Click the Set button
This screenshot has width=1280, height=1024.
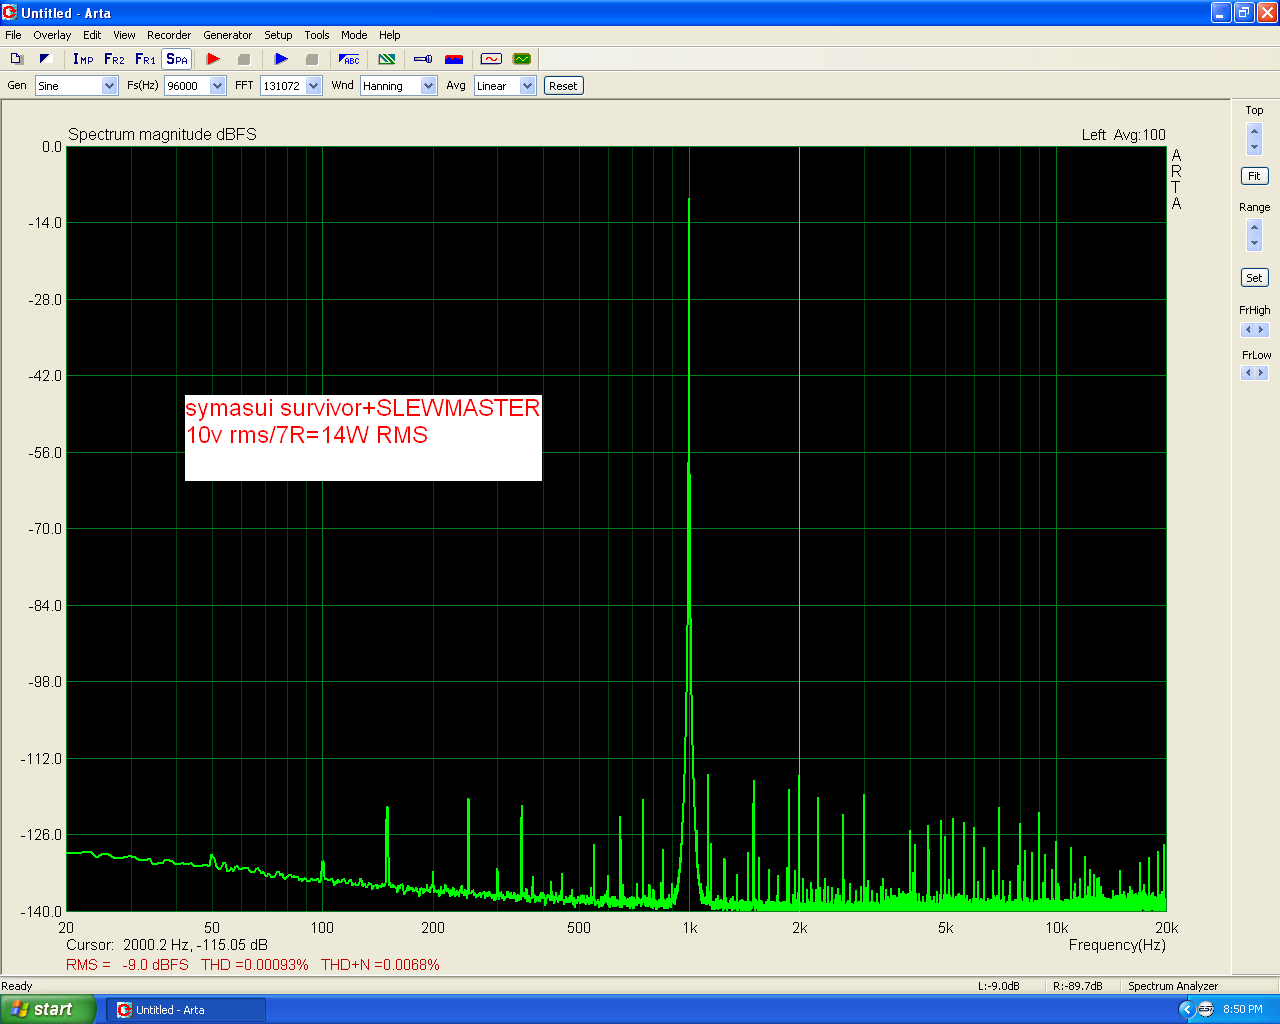1254,278
